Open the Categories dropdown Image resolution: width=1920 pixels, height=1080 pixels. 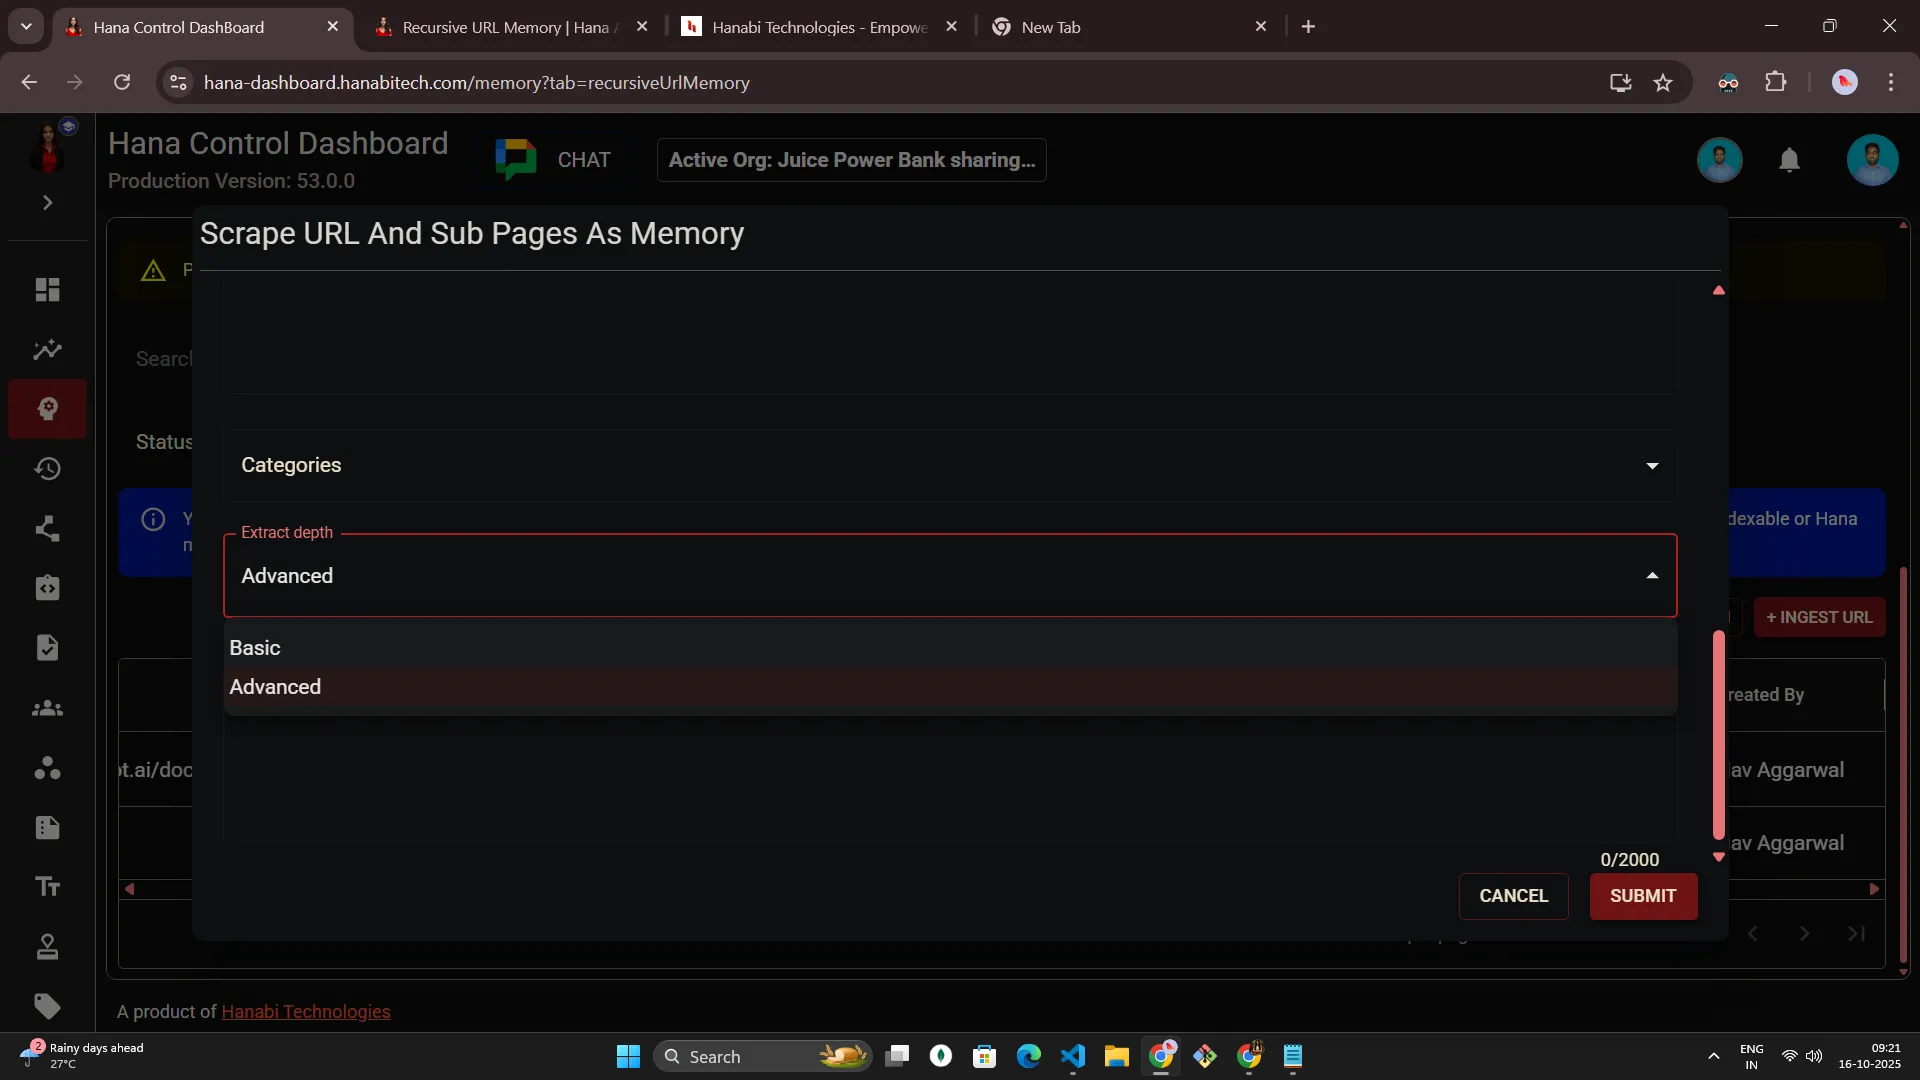tap(948, 465)
